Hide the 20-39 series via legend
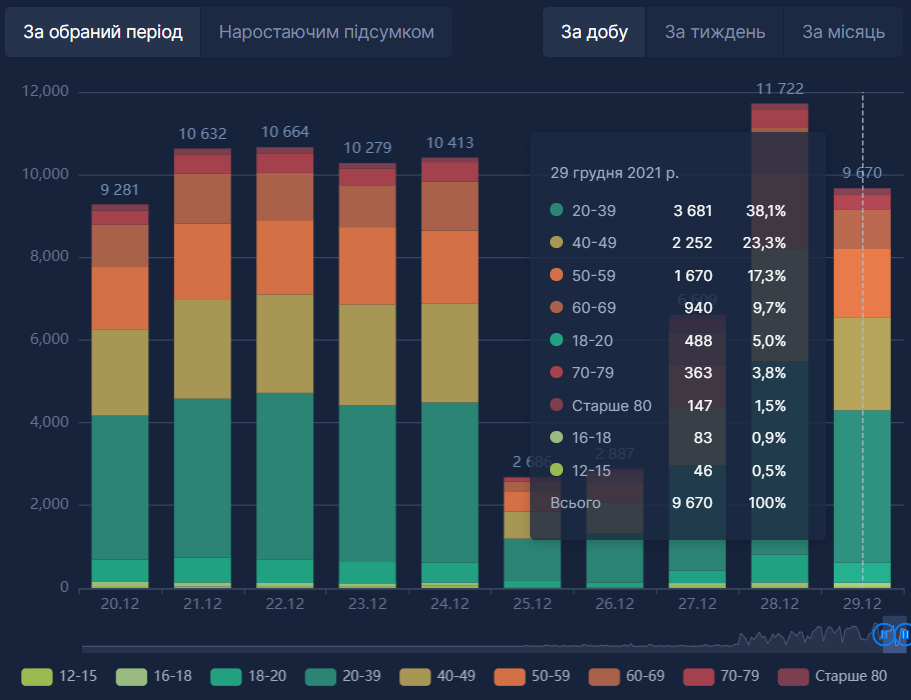 [321, 676]
